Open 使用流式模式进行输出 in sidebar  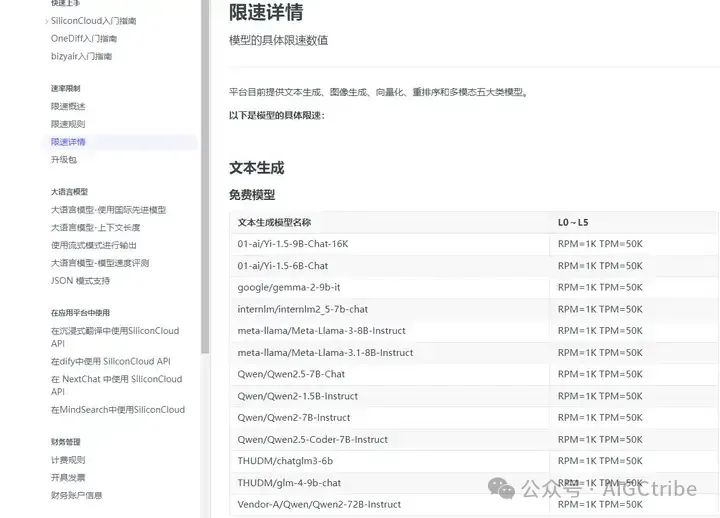[x=94, y=245]
